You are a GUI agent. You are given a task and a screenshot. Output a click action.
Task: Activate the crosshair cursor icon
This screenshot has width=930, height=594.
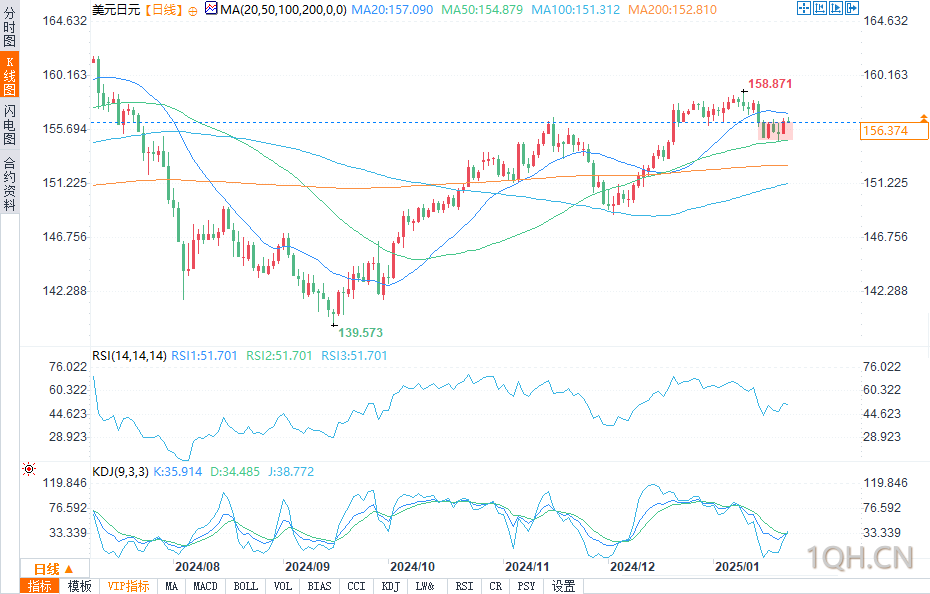click(804, 8)
